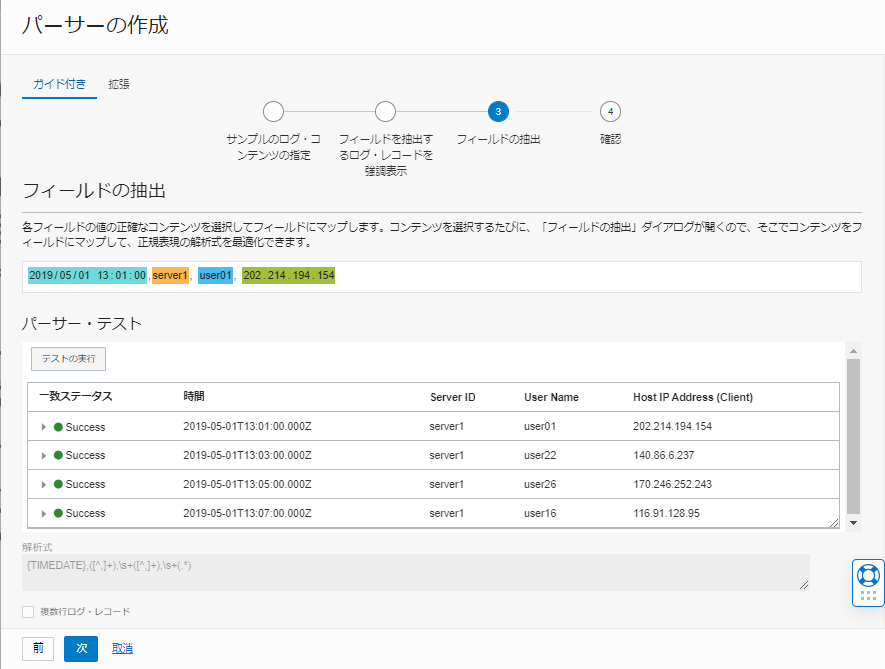Select the green highlighted IP address field
Screen dimensions: 885x669
(288, 275)
